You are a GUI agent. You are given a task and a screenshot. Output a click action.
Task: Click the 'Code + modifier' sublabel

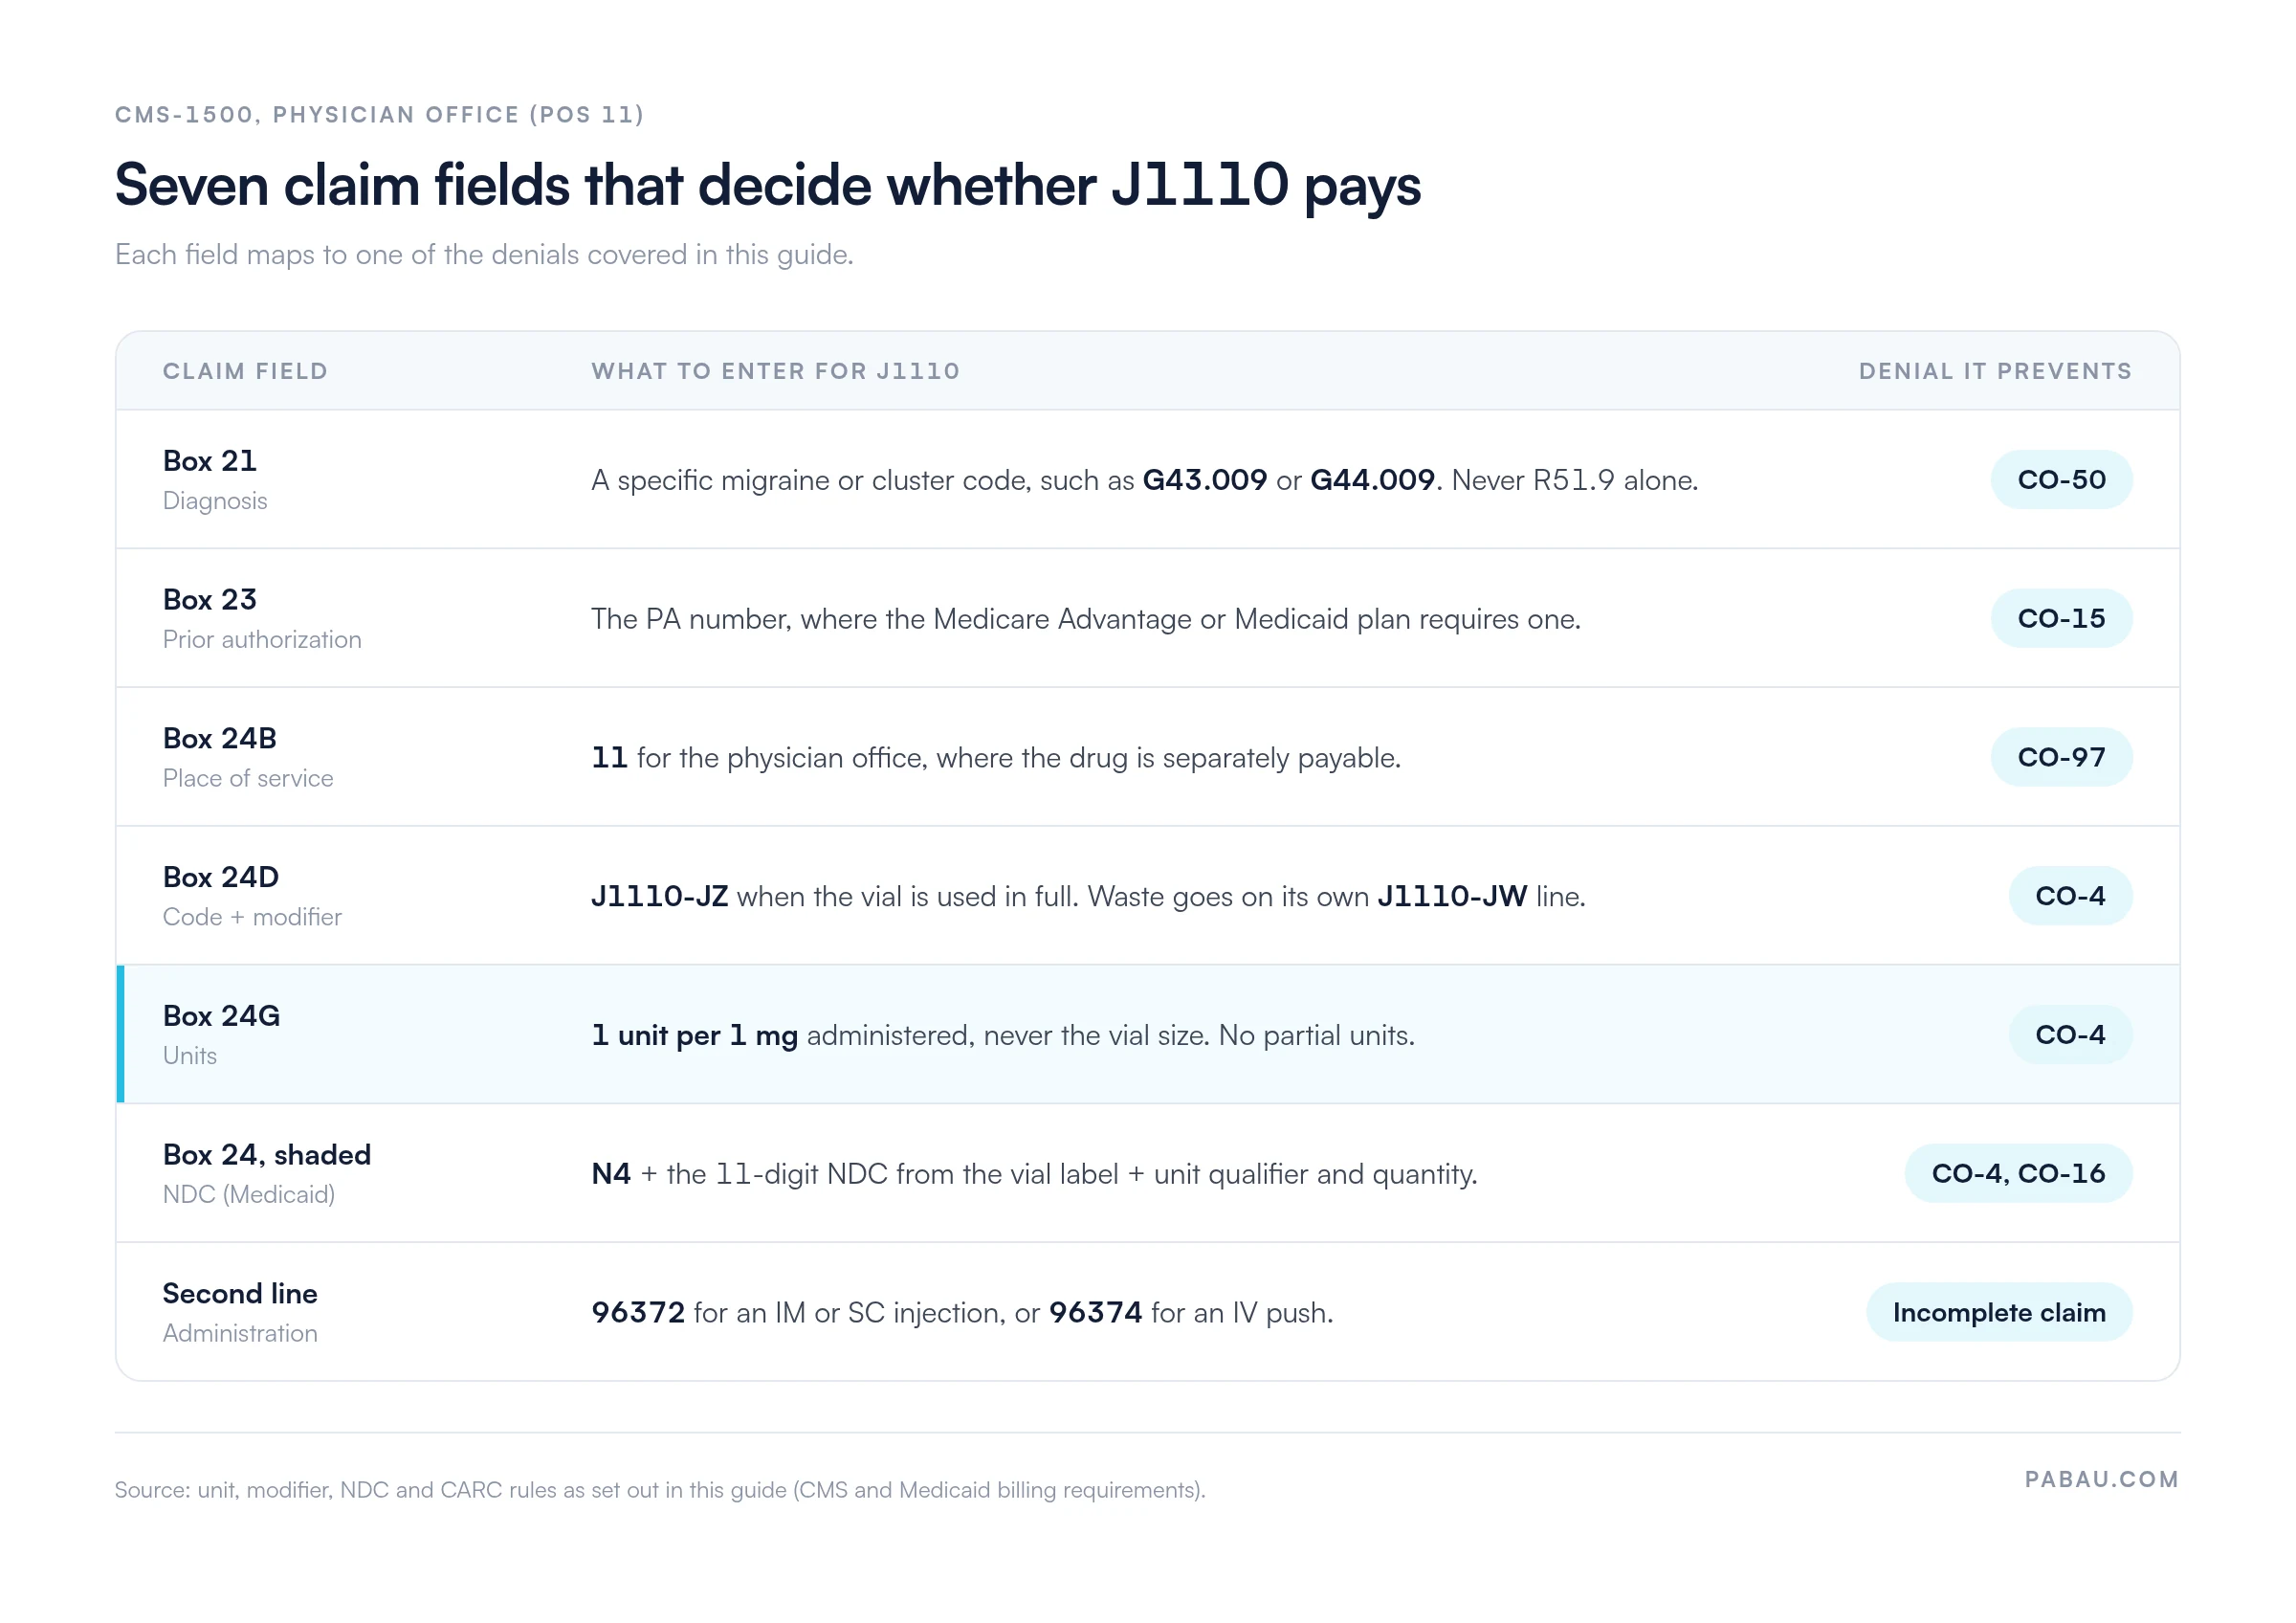click(252, 918)
